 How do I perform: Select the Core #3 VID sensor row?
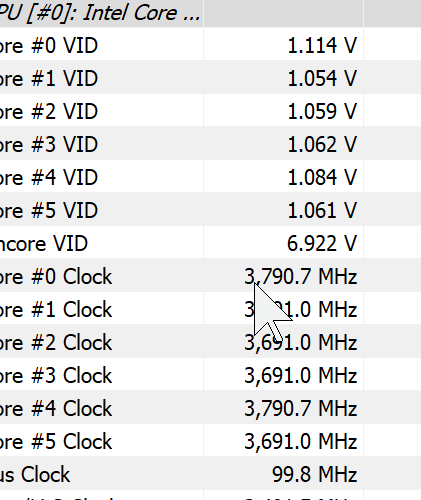[210, 143]
